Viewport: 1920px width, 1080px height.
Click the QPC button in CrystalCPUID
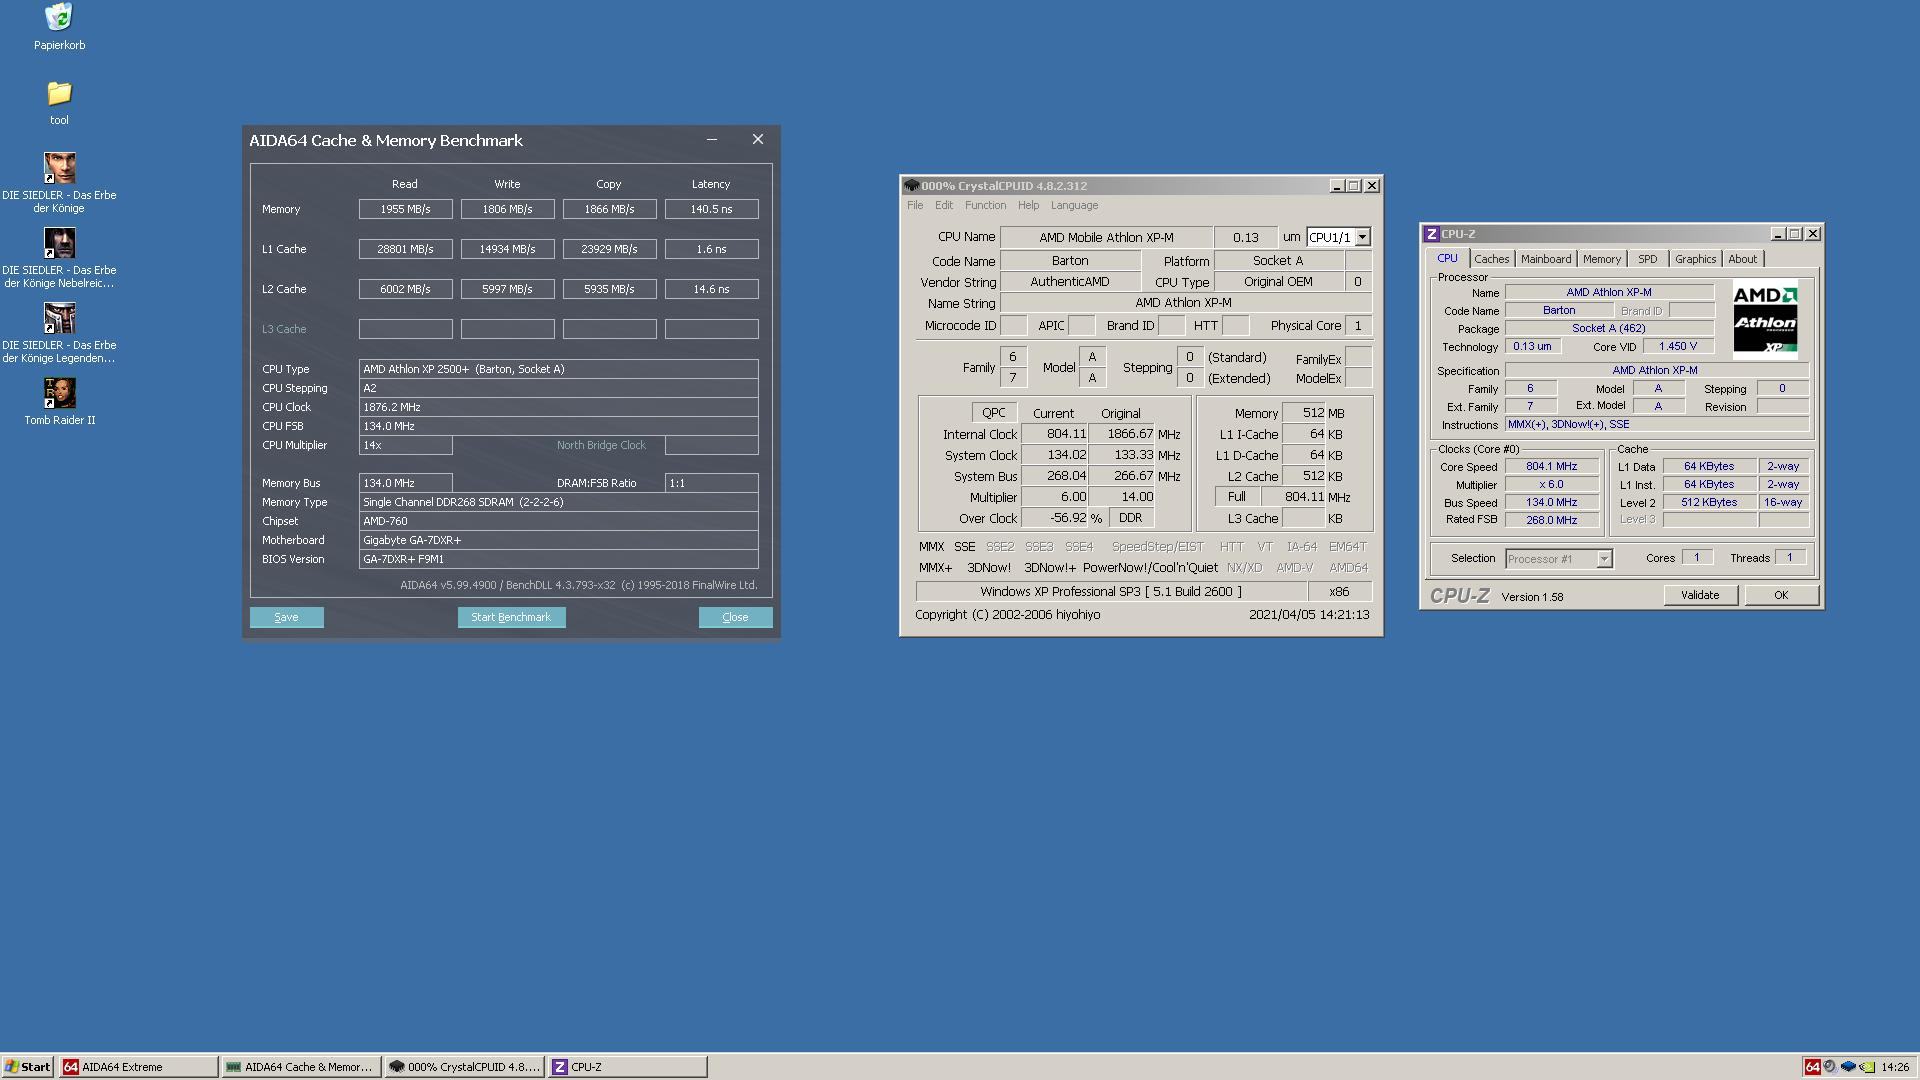coord(993,413)
